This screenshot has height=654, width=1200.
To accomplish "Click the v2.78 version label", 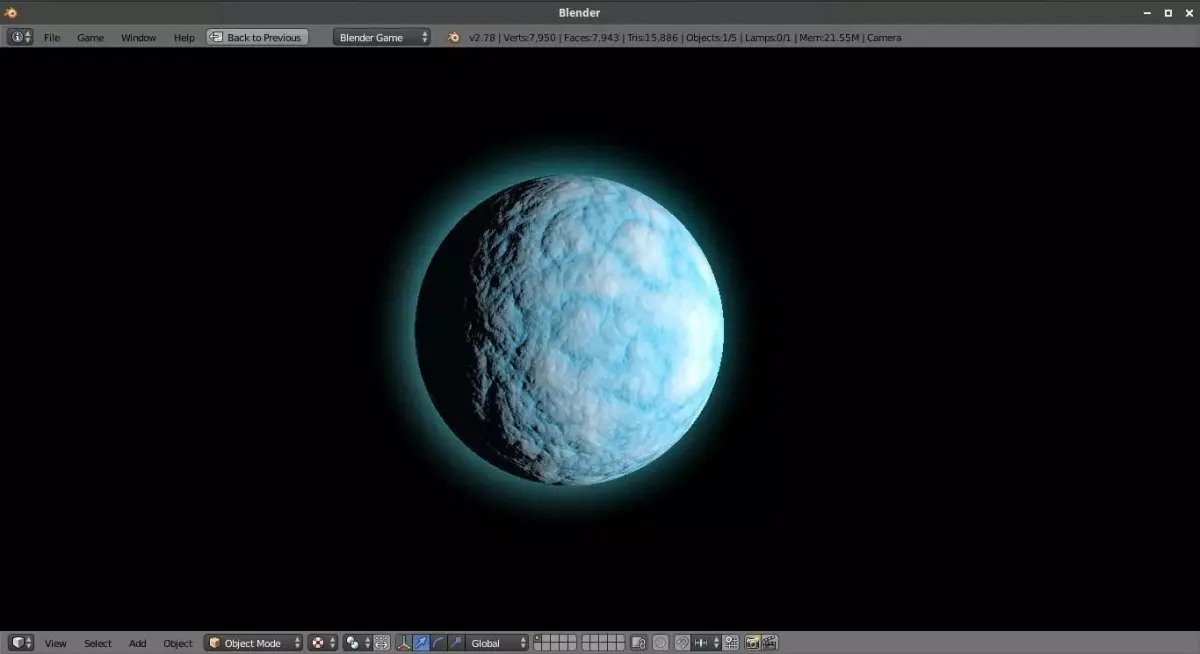I will [480, 38].
